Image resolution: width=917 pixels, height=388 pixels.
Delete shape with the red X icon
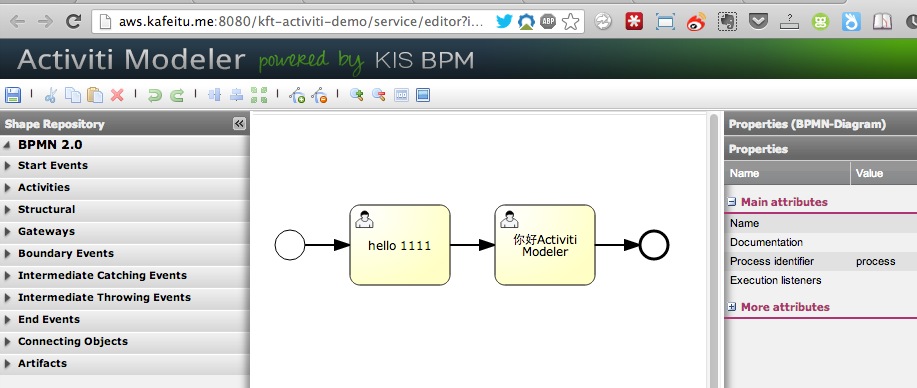click(x=117, y=95)
